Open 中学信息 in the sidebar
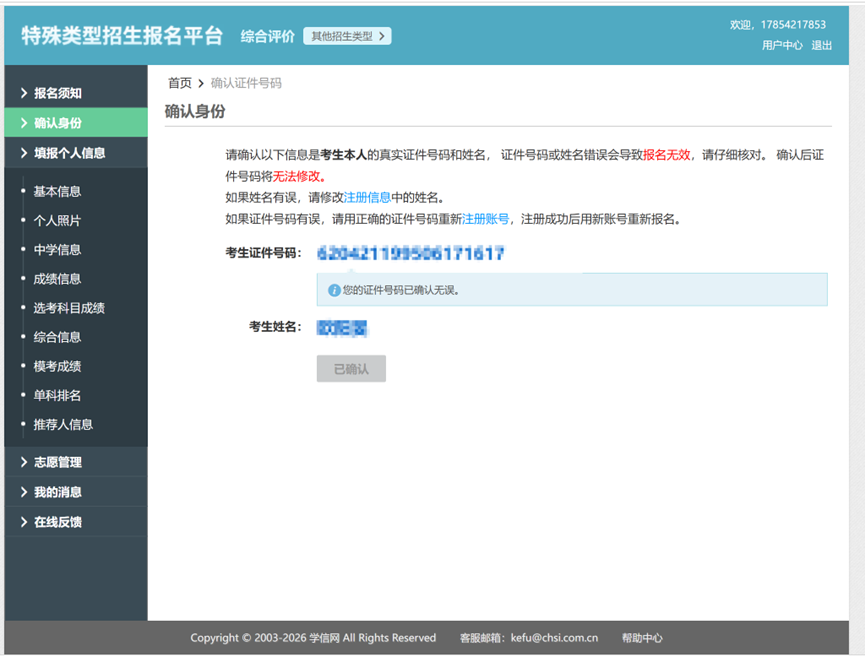Image resolution: width=865 pixels, height=657 pixels. tap(57, 250)
